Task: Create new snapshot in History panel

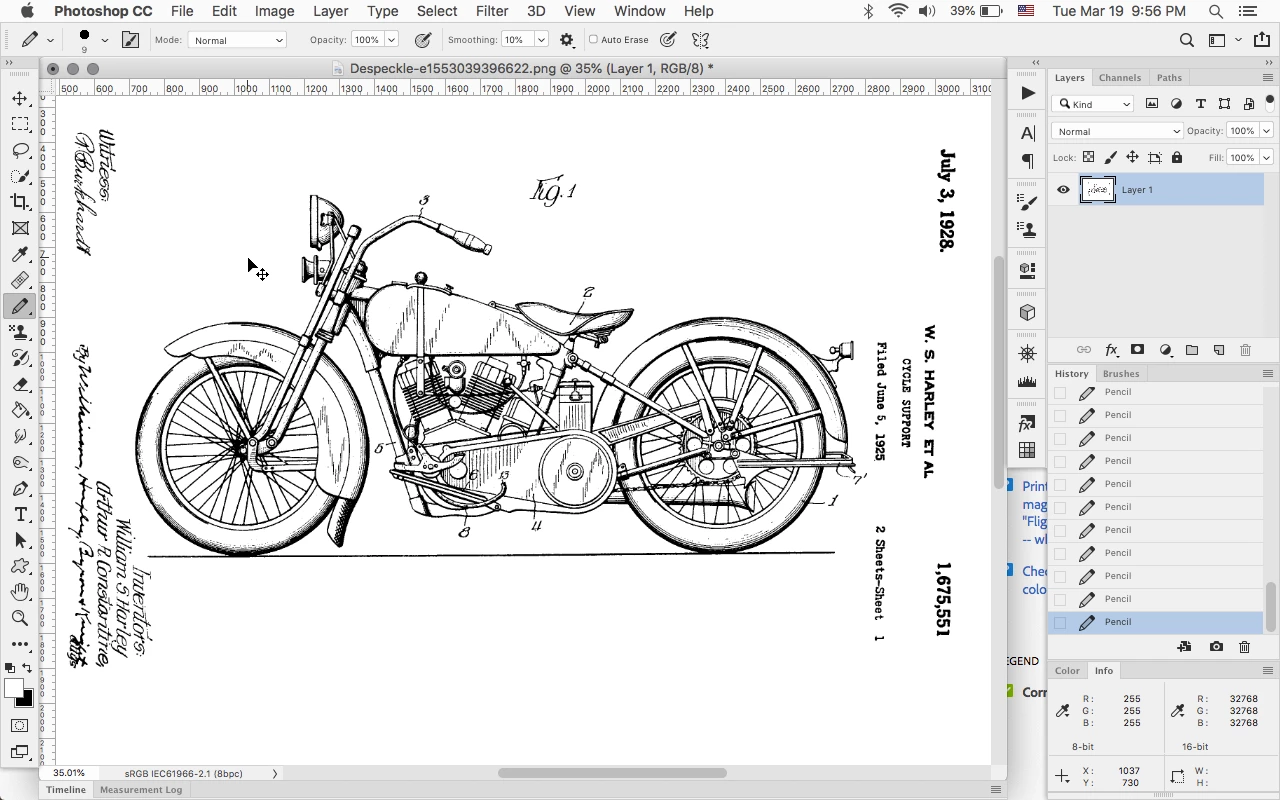Action: pos(1216,647)
